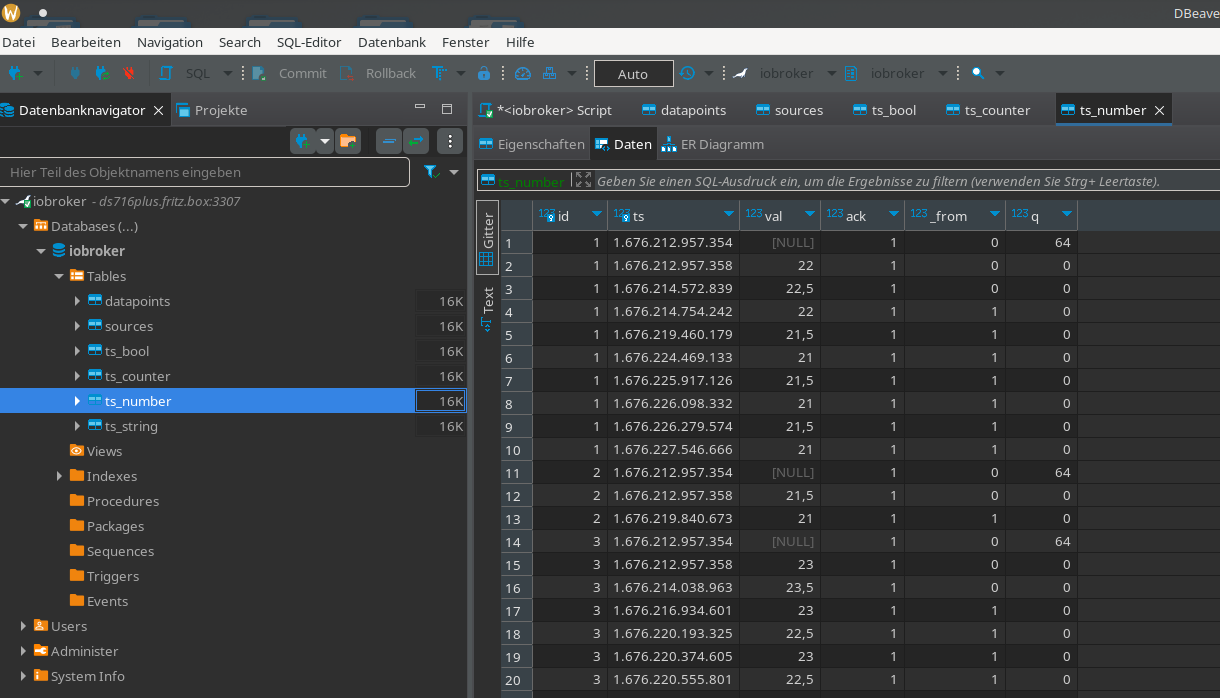Switch to the ts_bool editor tab
The image size is (1220, 698).
(x=884, y=110)
